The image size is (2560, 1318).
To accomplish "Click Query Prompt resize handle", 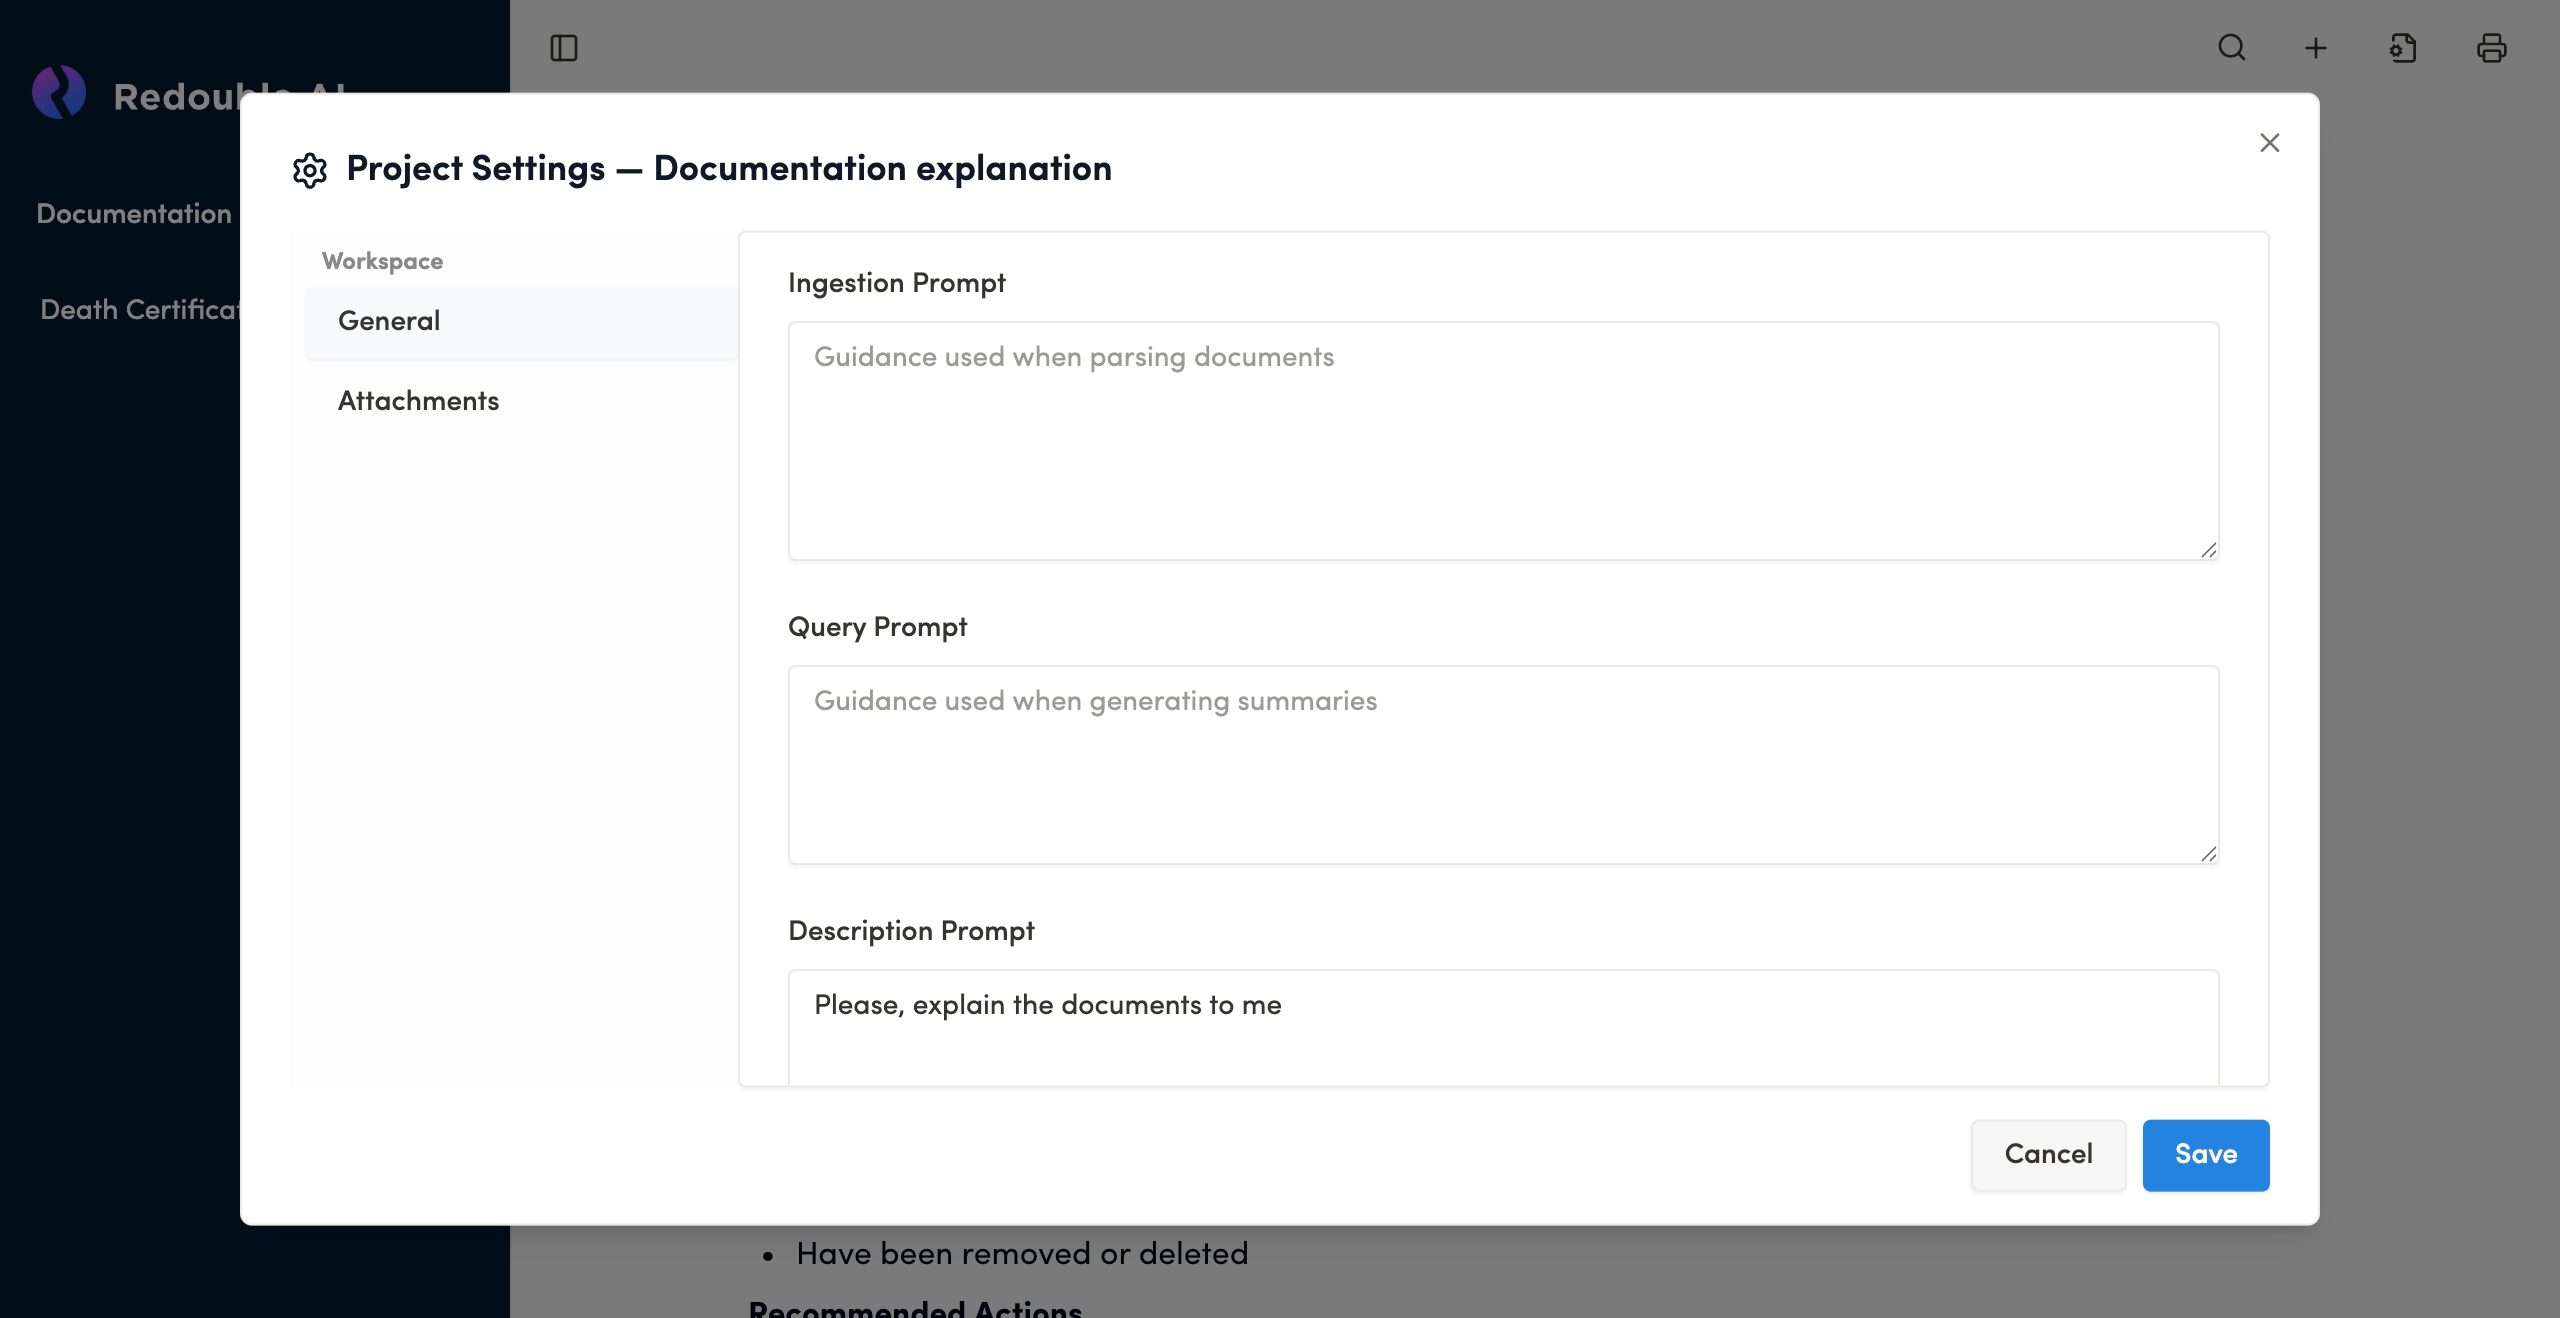I will pos(2208,854).
